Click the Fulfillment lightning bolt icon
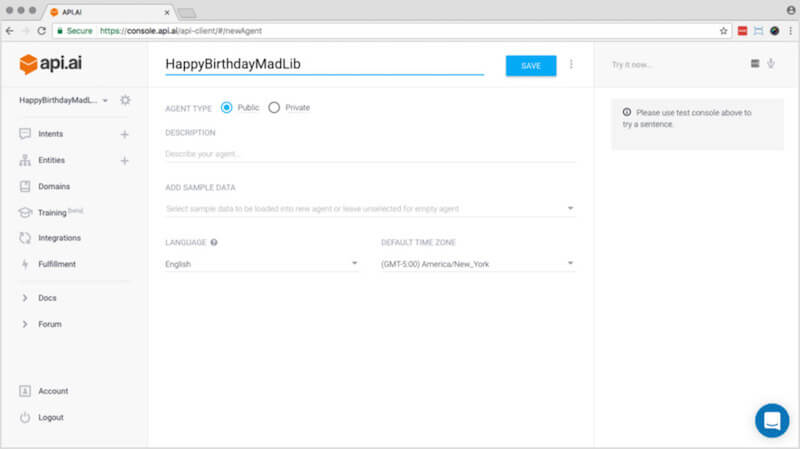Image resolution: width=800 pixels, height=449 pixels. coord(24,264)
